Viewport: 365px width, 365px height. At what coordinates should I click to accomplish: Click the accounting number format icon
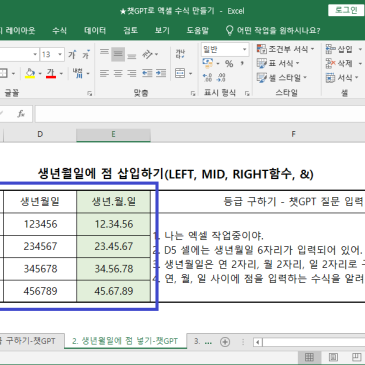point(208,63)
